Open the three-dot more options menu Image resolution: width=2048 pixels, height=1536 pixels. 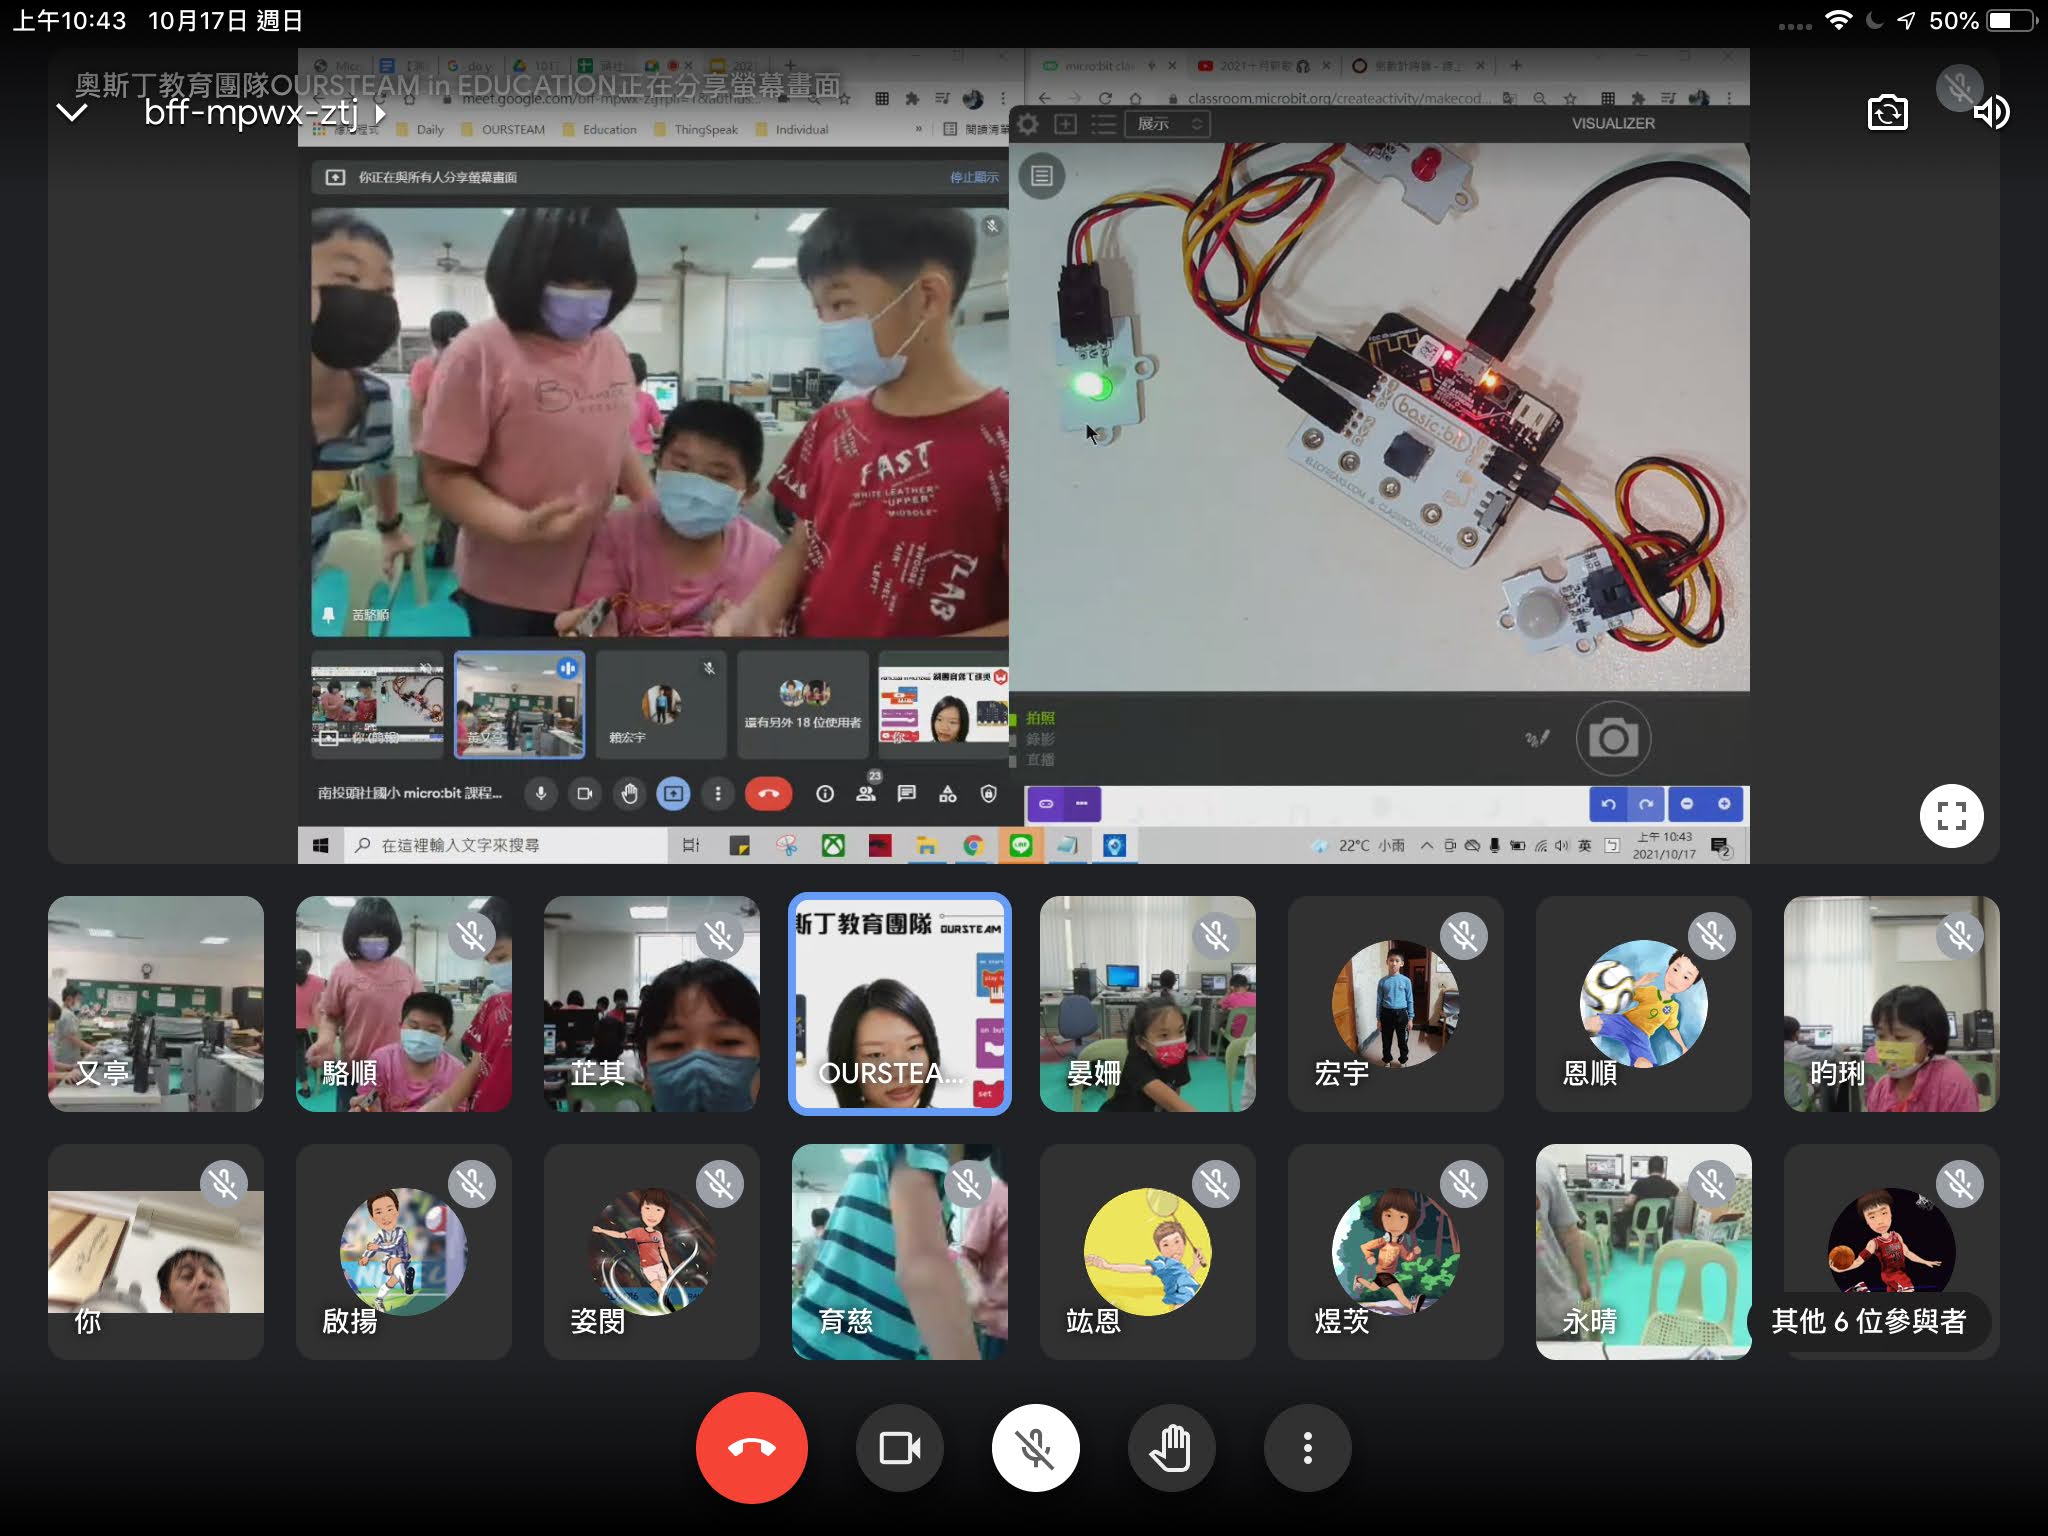(x=1307, y=1447)
